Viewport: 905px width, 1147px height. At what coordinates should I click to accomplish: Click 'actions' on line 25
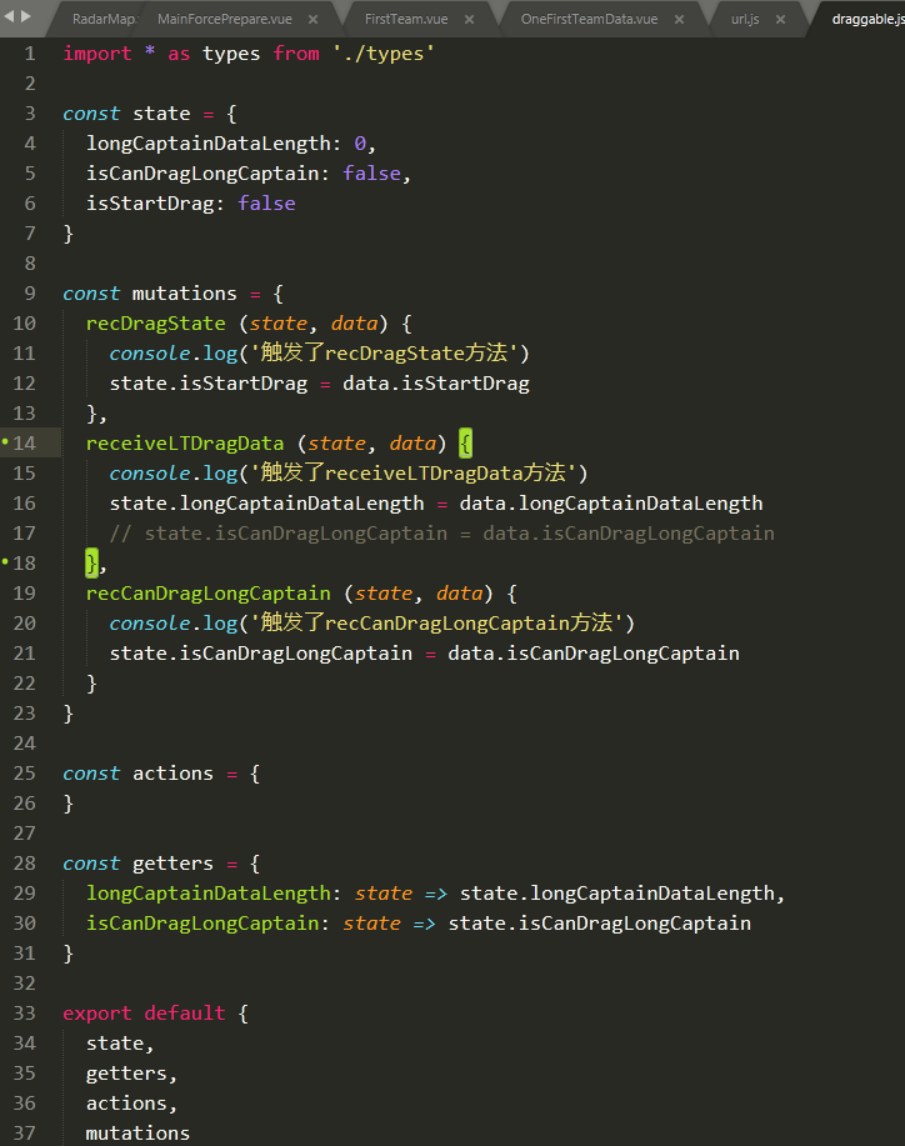173,773
